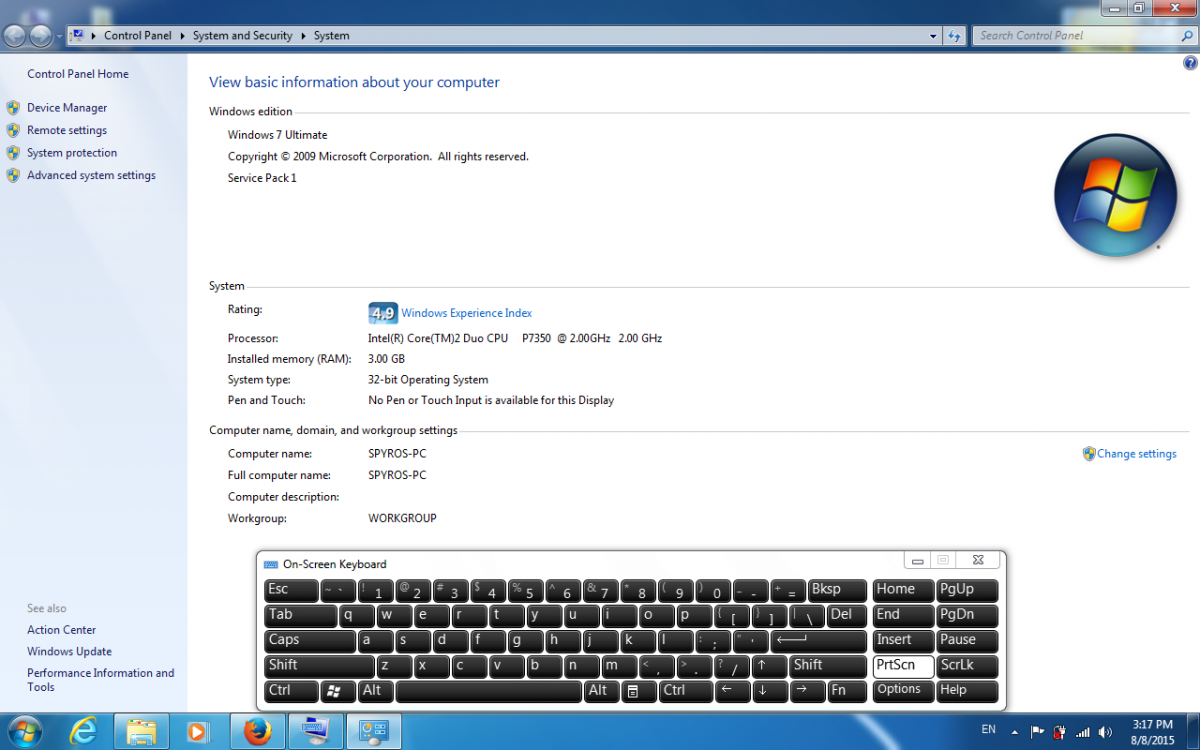Open Windows Media Player from taskbar
The image size is (1200, 750).
pyautogui.click(x=199, y=731)
